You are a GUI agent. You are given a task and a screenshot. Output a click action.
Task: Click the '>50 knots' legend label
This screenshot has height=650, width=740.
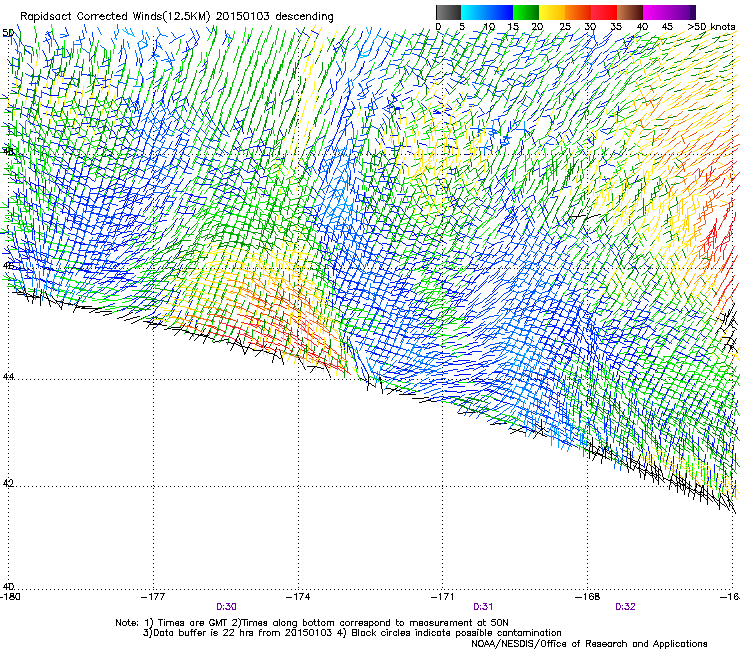coord(711,27)
